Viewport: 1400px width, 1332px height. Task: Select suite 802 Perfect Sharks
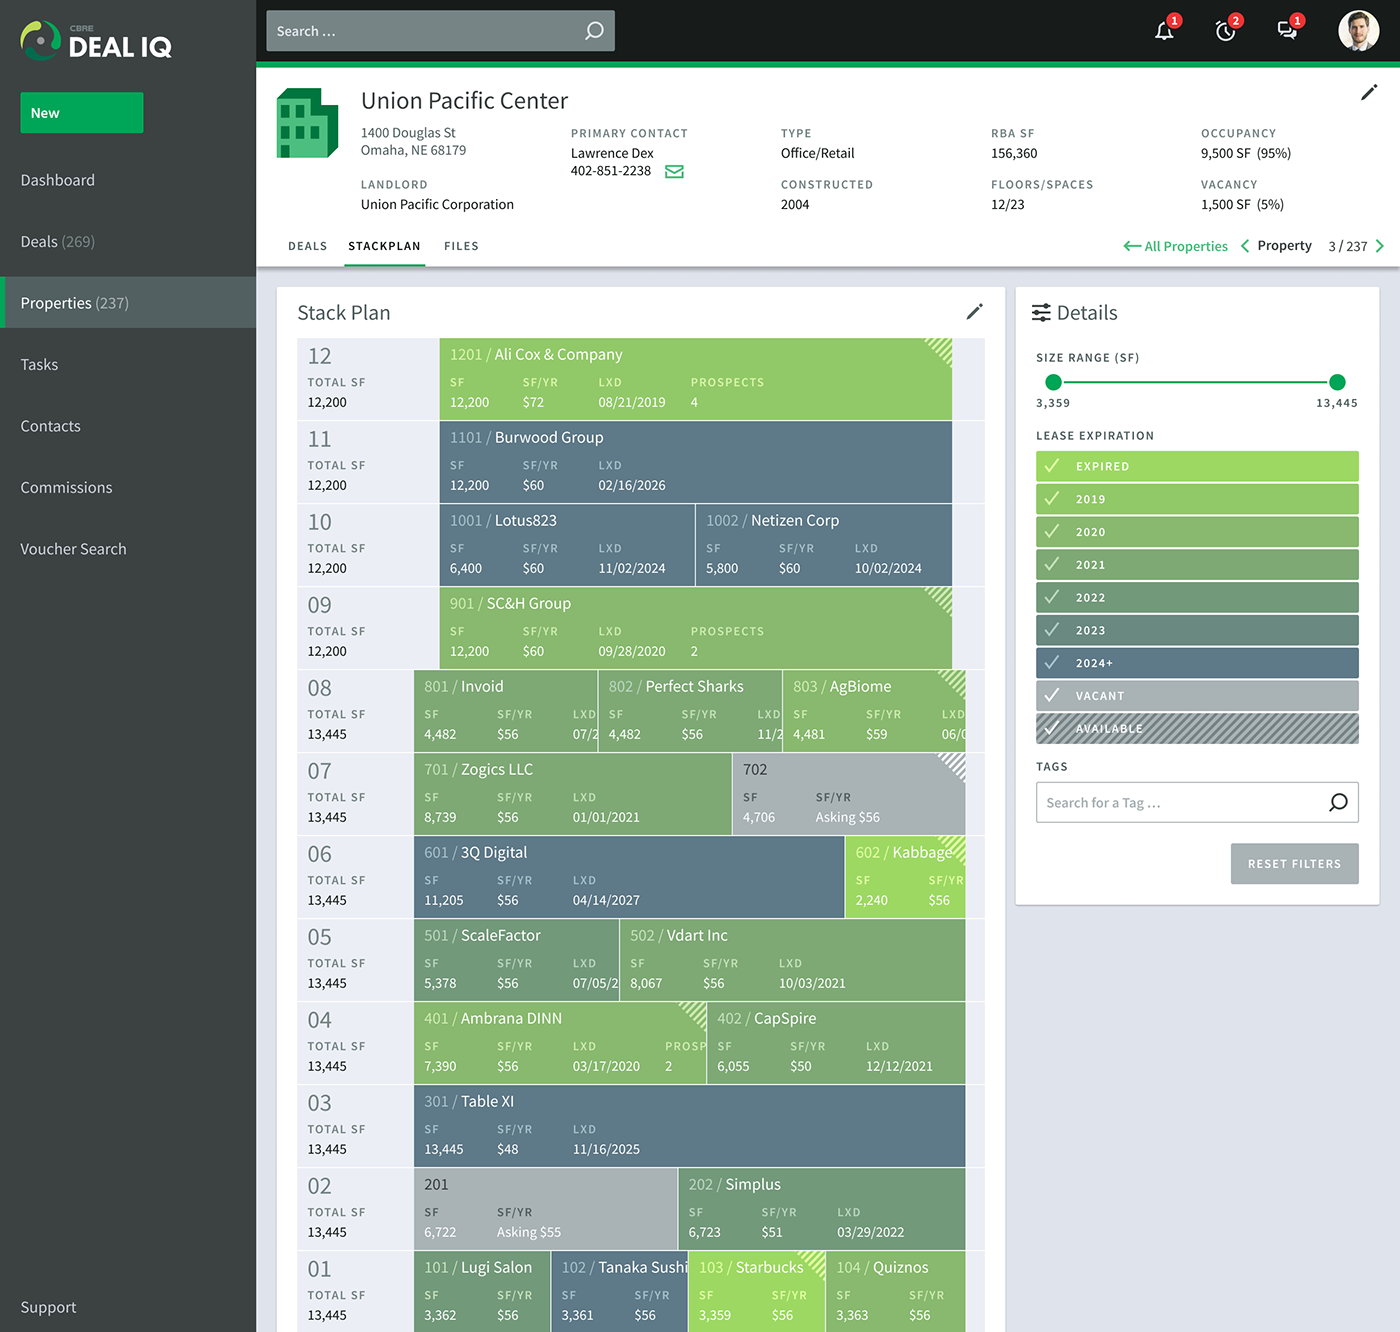tap(690, 711)
